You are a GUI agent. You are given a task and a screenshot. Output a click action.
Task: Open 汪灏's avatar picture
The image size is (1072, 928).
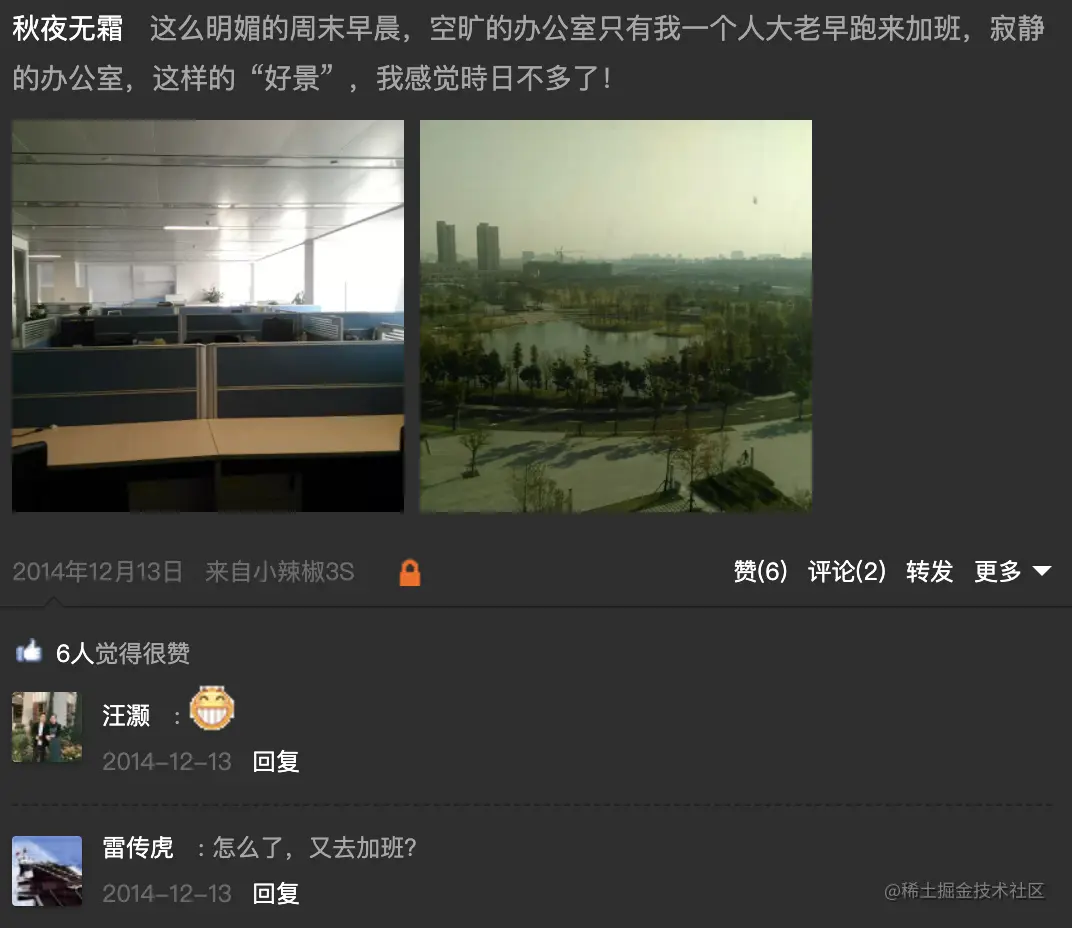(47, 727)
